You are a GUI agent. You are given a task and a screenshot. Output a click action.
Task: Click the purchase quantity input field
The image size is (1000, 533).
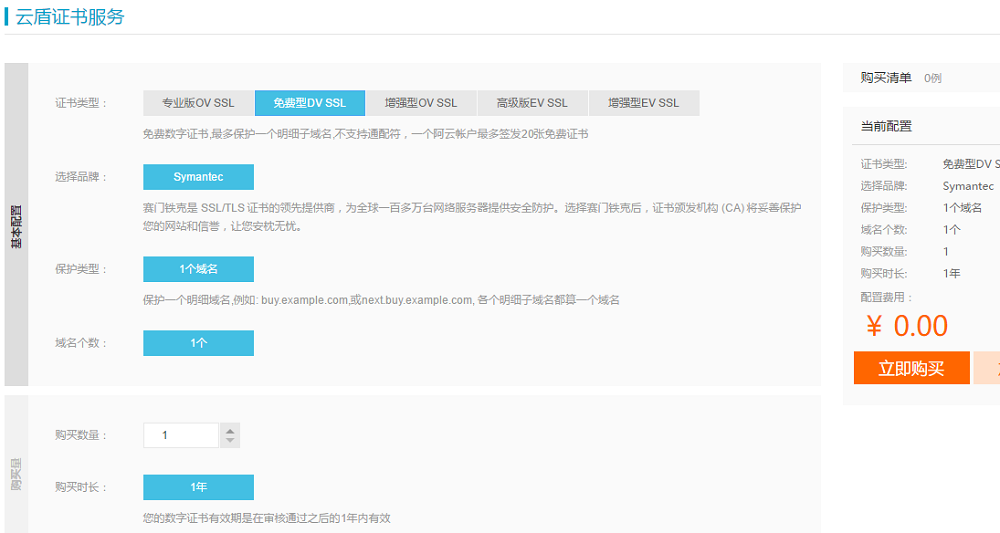(181, 435)
